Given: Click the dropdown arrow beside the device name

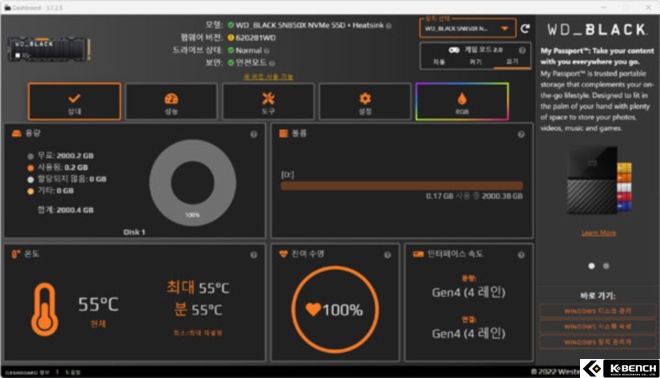Looking at the screenshot, I should [x=504, y=29].
